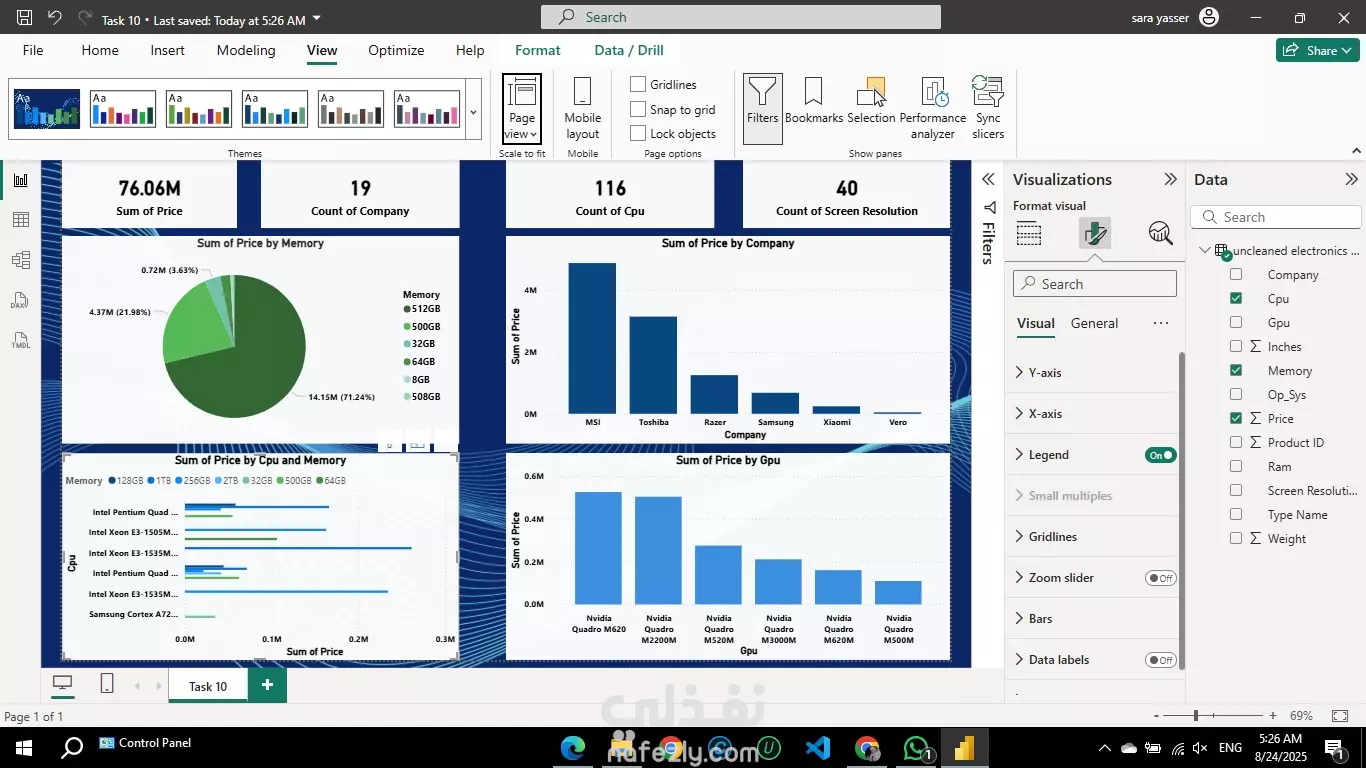Image resolution: width=1366 pixels, height=768 pixels.
Task: Collapse the Data pane with double chevron
Action: tap(1351, 180)
